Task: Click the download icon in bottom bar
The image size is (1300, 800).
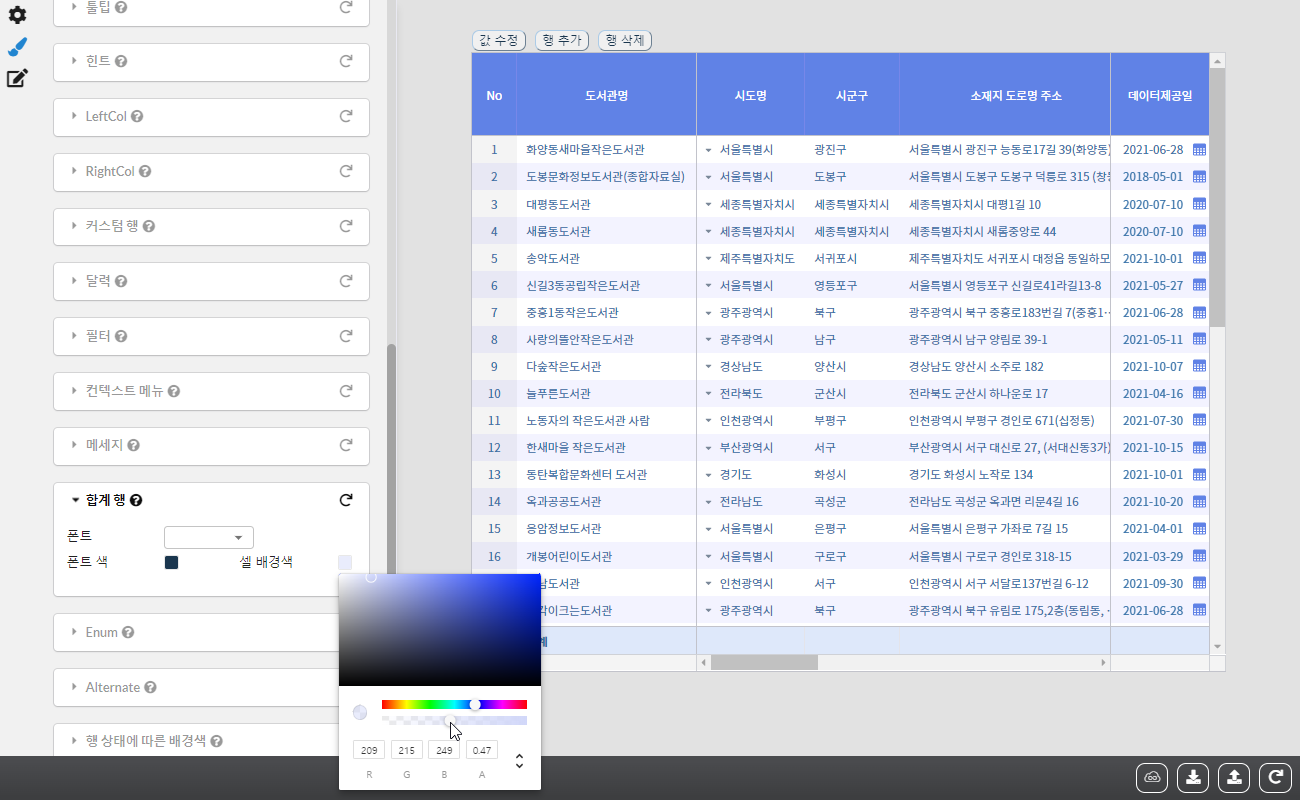Action: [x=1193, y=777]
